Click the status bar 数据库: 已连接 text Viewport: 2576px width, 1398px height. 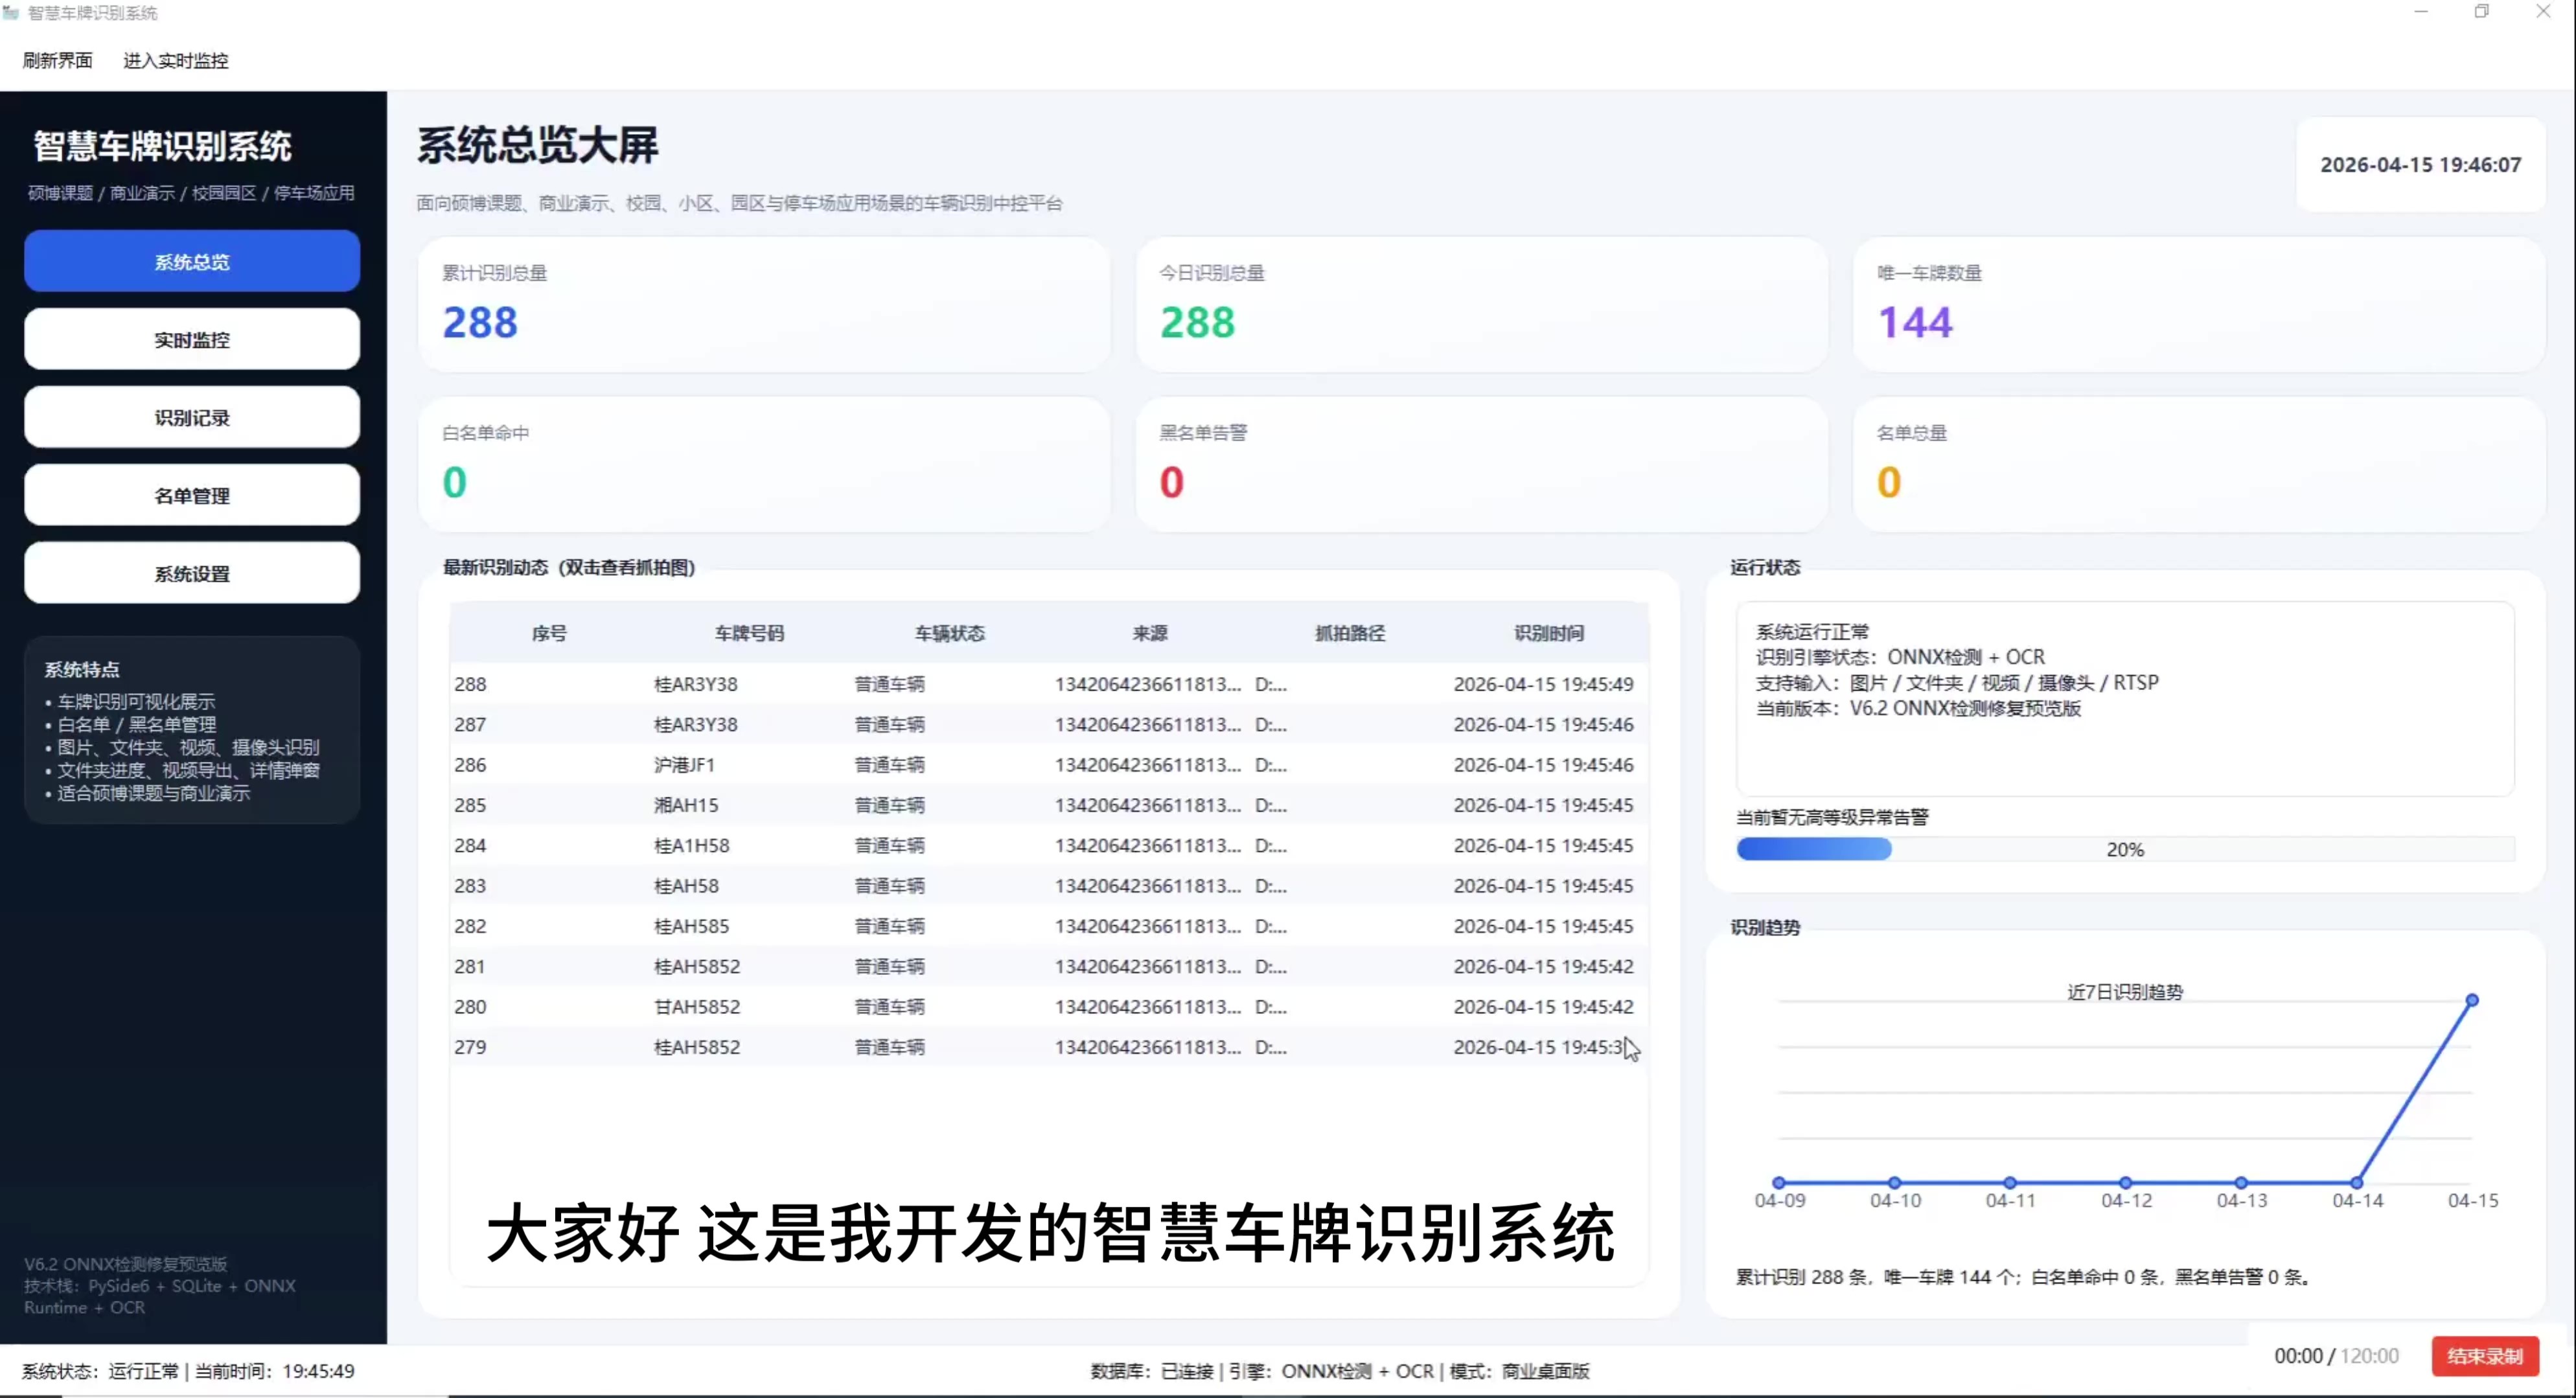click(1152, 1371)
